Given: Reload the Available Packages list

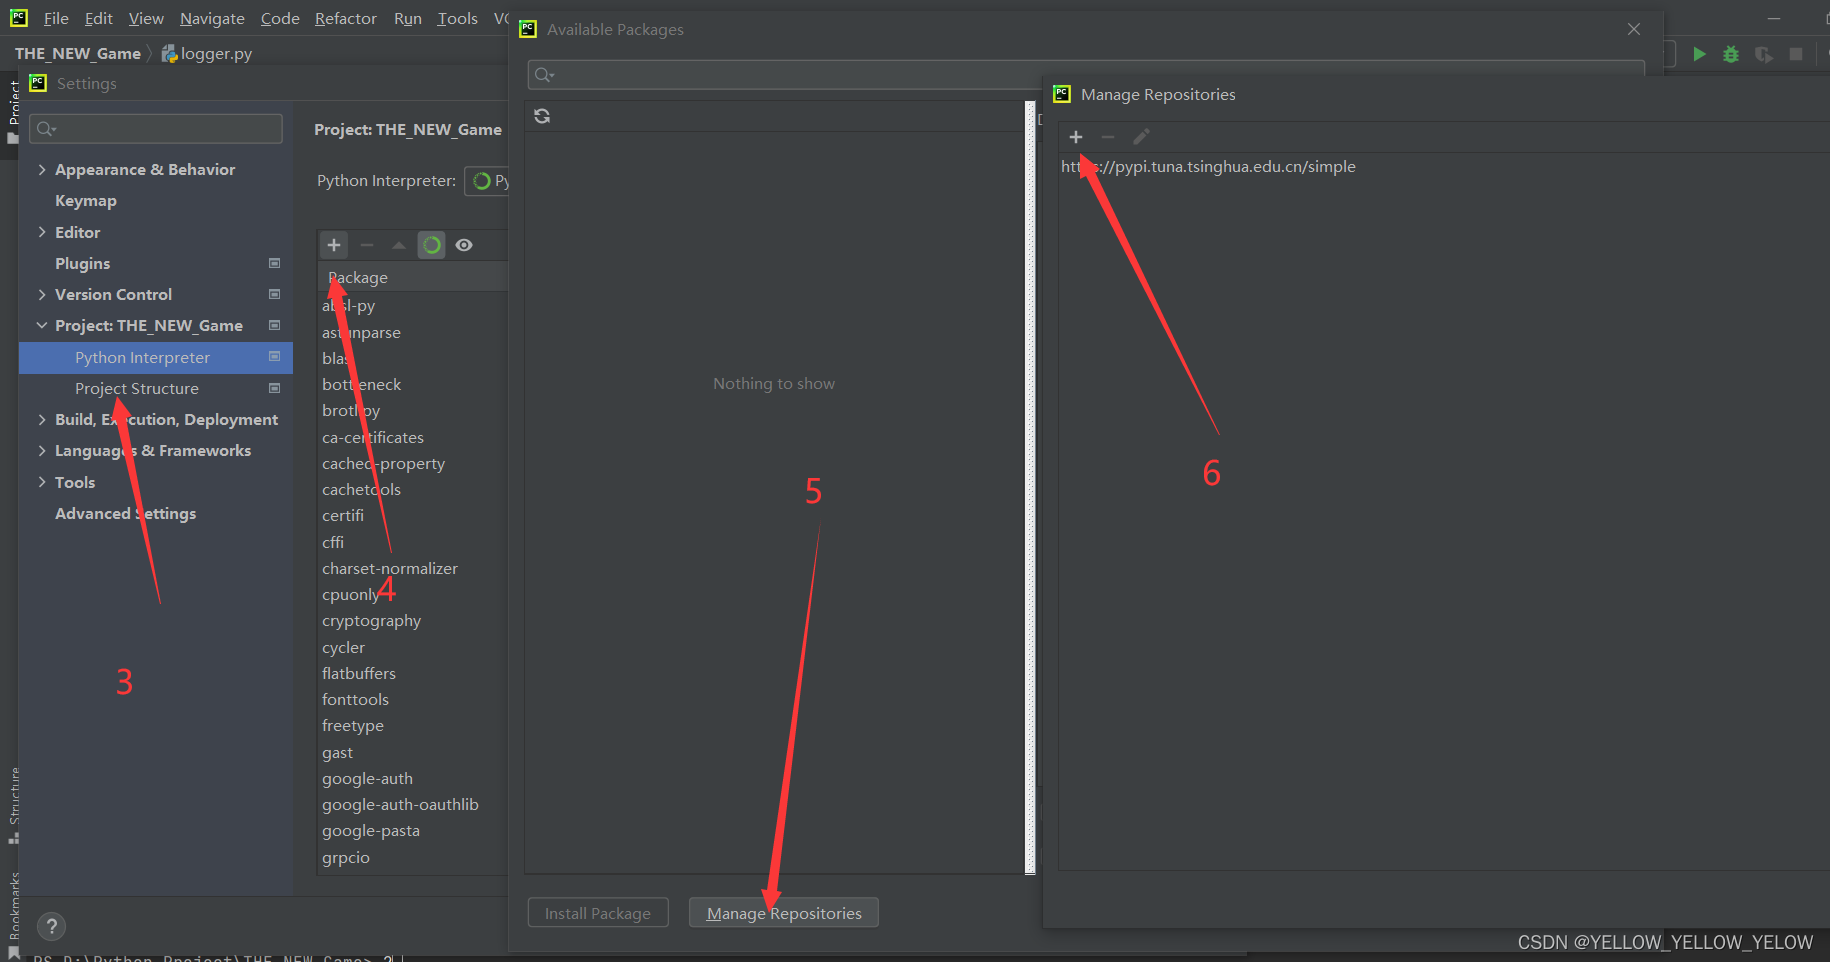Looking at the screenshot, I should click(542, 116).
